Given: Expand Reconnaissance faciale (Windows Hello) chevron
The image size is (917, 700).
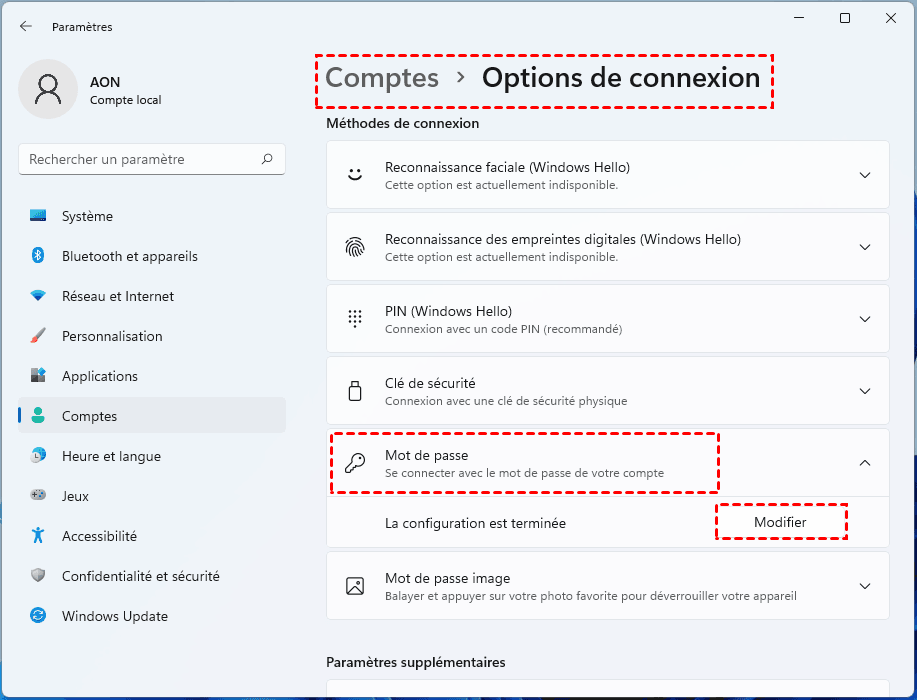Looking at the screenshot, I should (865, 175).
